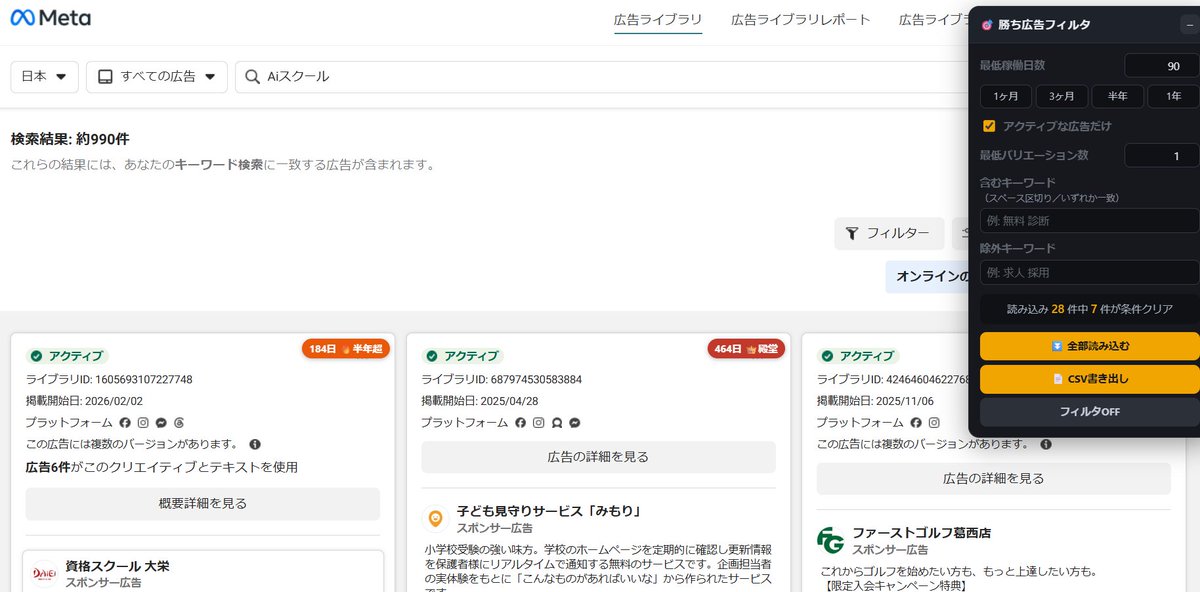Click the 464日 殿堂 badge
This screenshot has height=592, width=1200.
coord(746,349)
